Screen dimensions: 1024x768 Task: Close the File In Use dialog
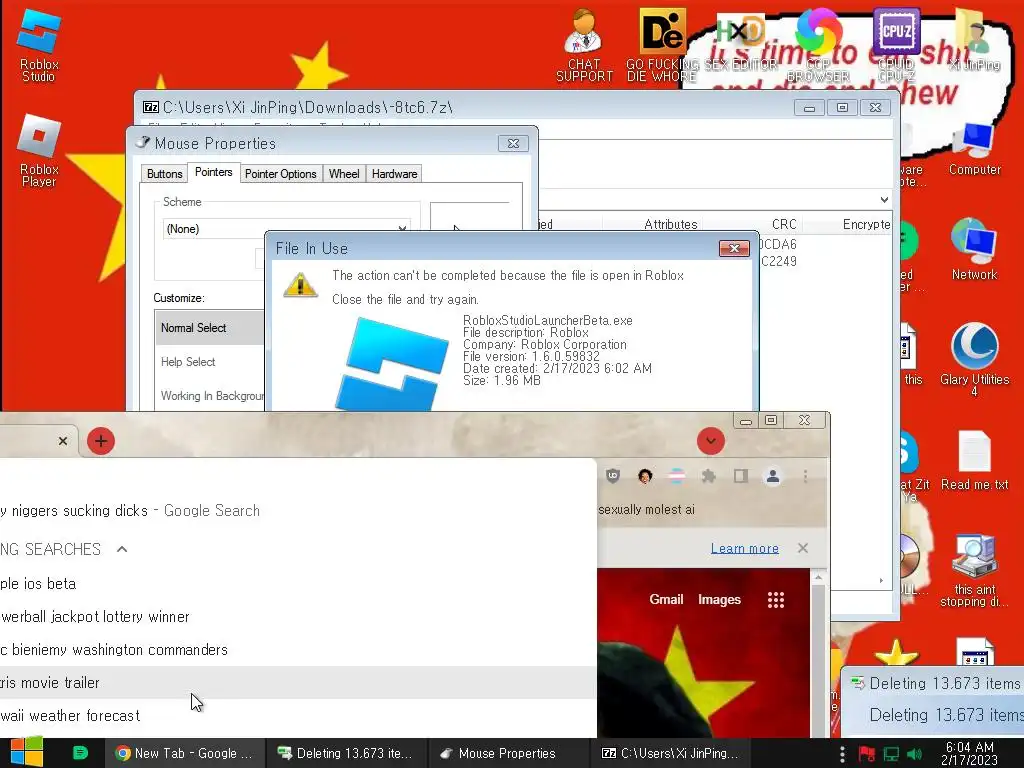click(734, 248)
